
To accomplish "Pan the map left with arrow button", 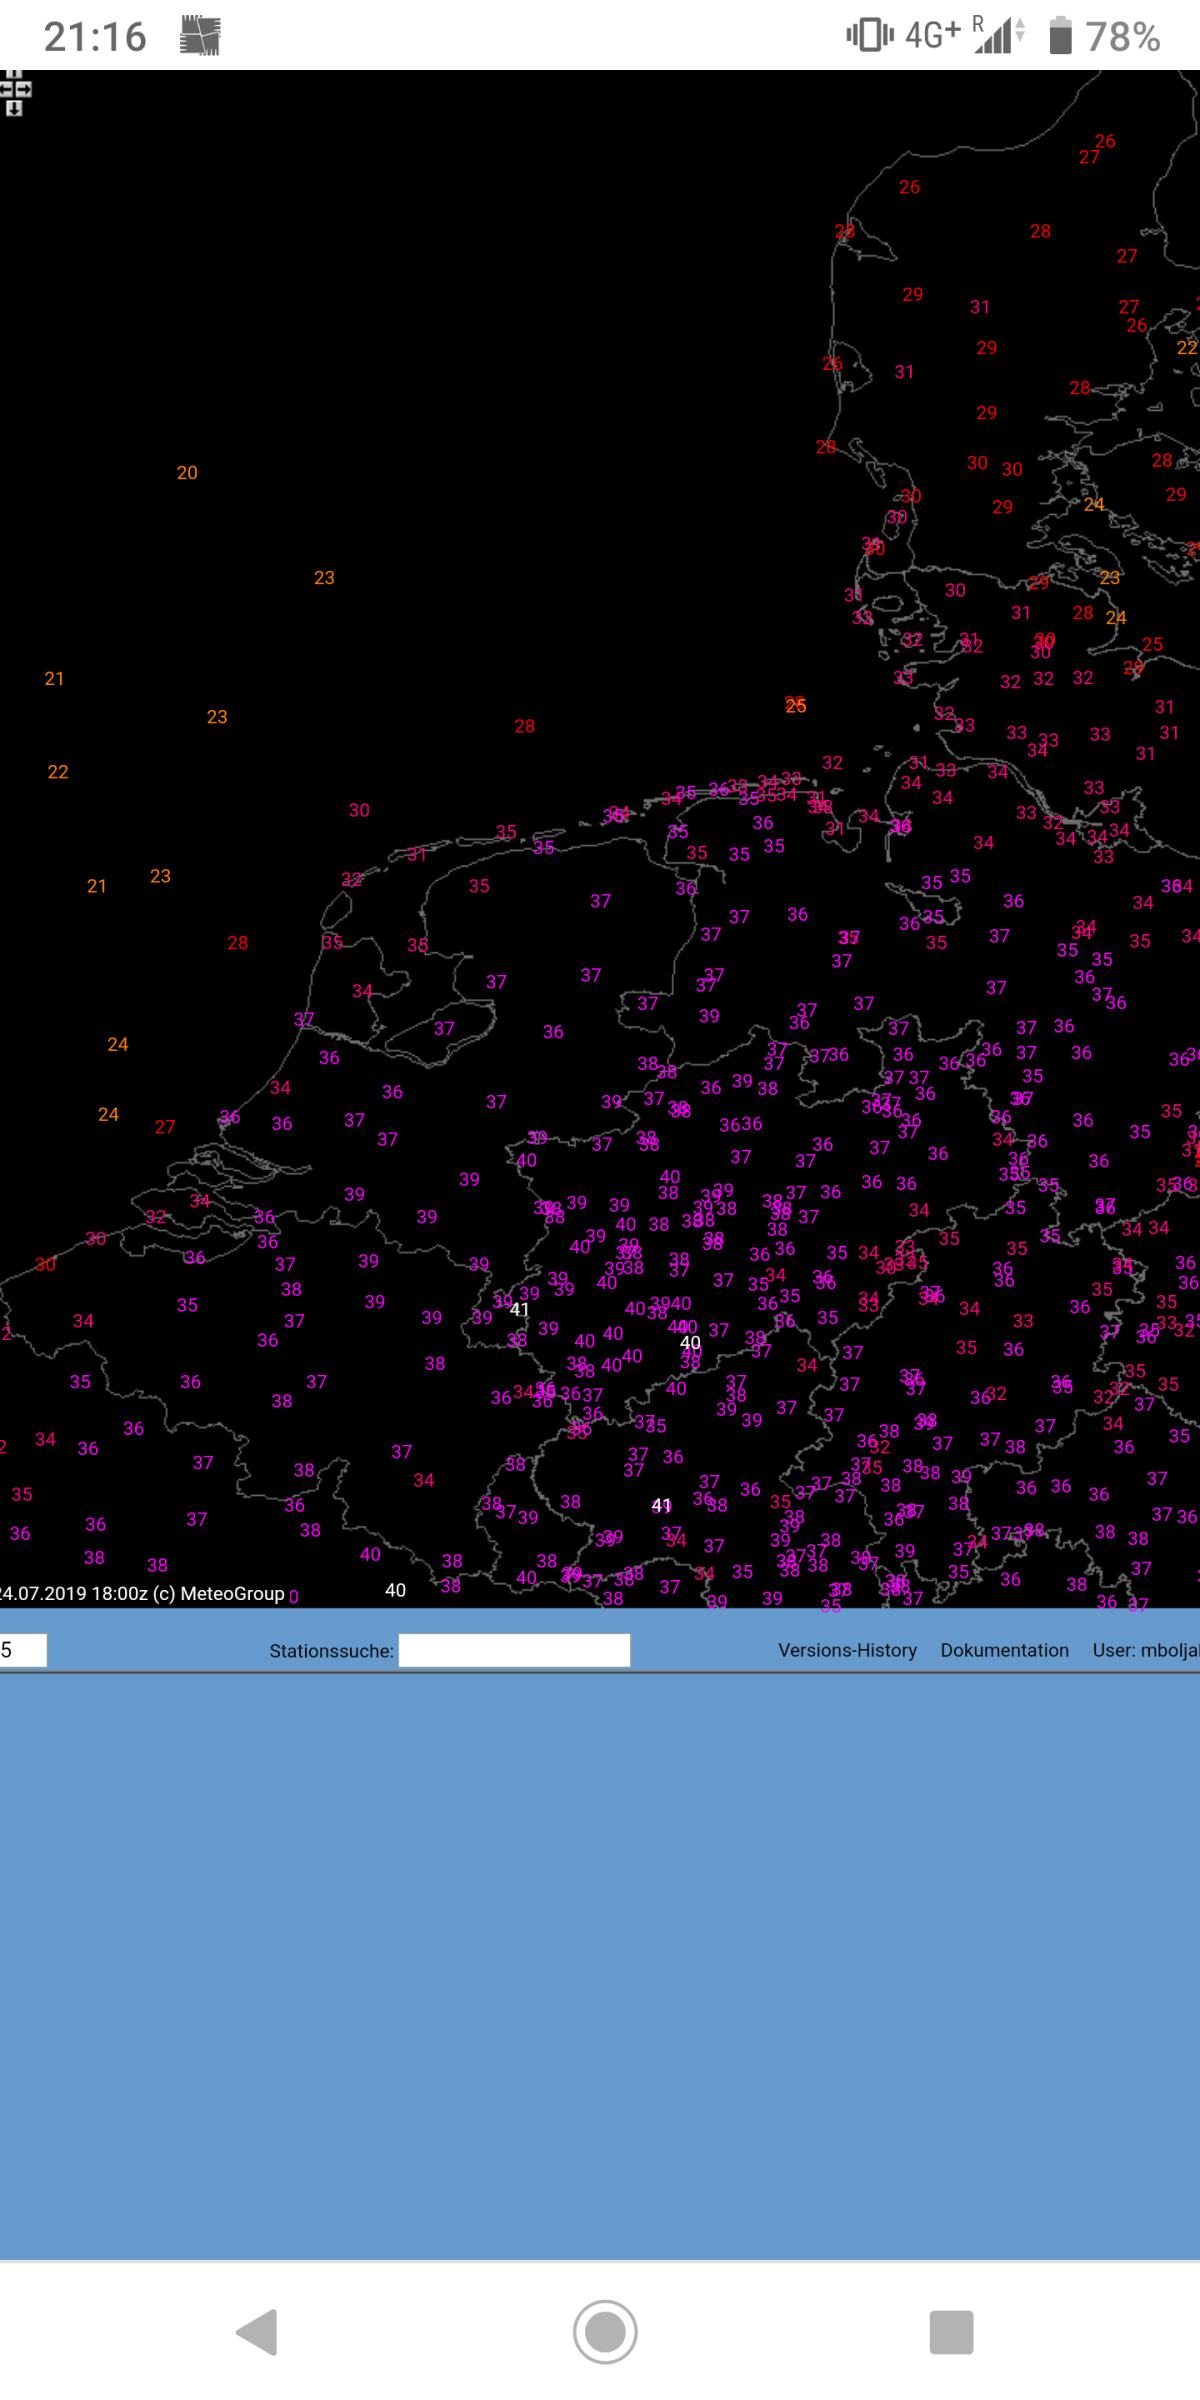I will click(x=5, y=90).
